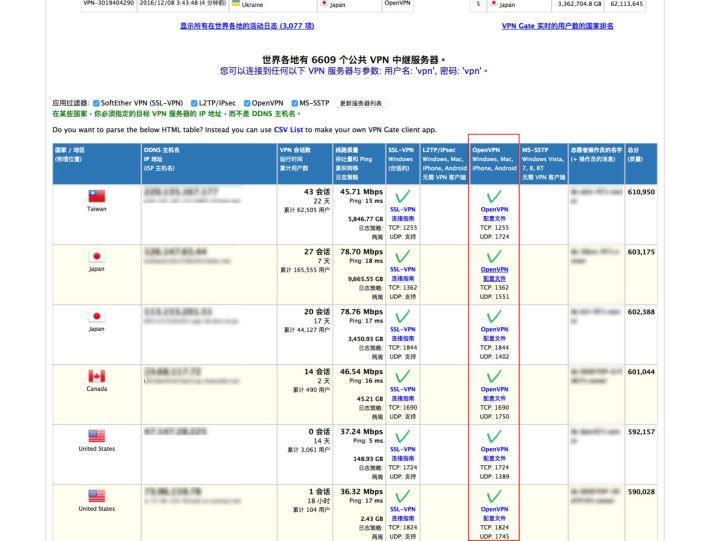
Task: Open SSL-VPN connect guide in Taiwan row
Action: coord(403,214)
